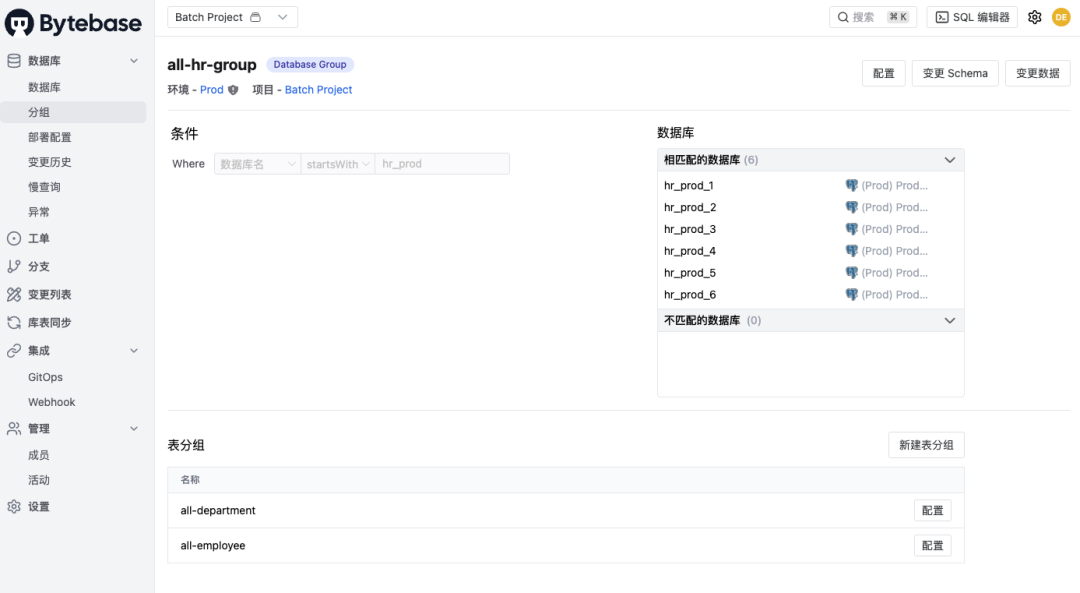Open the startsWith operator dropdown
The height and width of the screenshot is (593, 1080).
pyautogui.click(x=338, y=164)
